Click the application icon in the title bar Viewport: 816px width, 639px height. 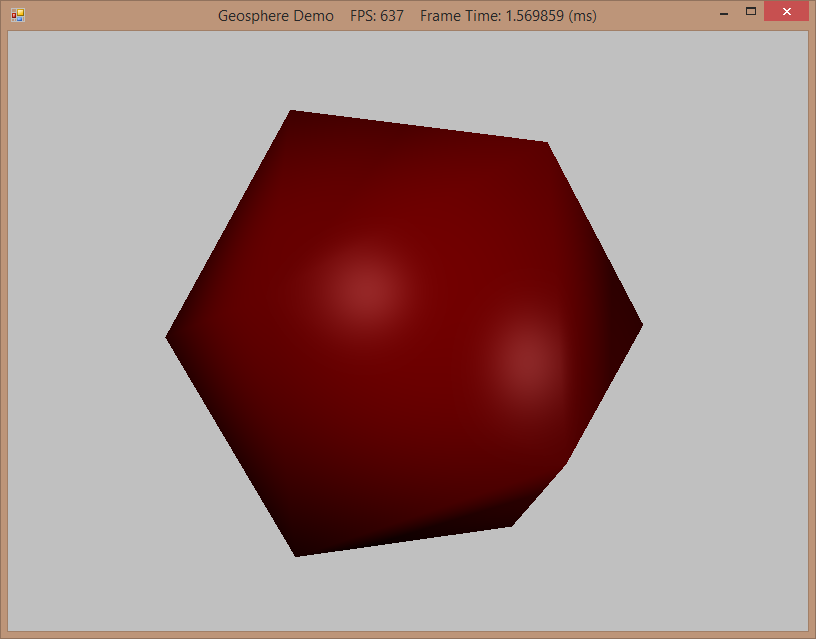pos(17,16)
